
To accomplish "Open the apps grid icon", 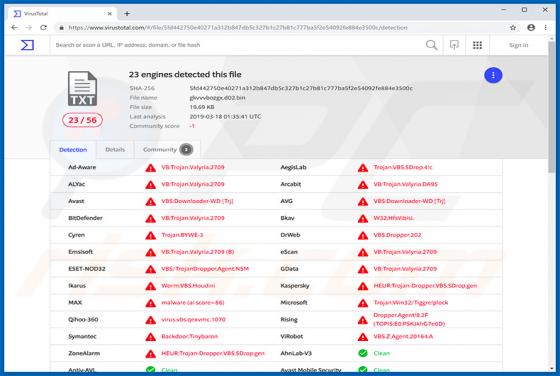I will pos(478,45).
